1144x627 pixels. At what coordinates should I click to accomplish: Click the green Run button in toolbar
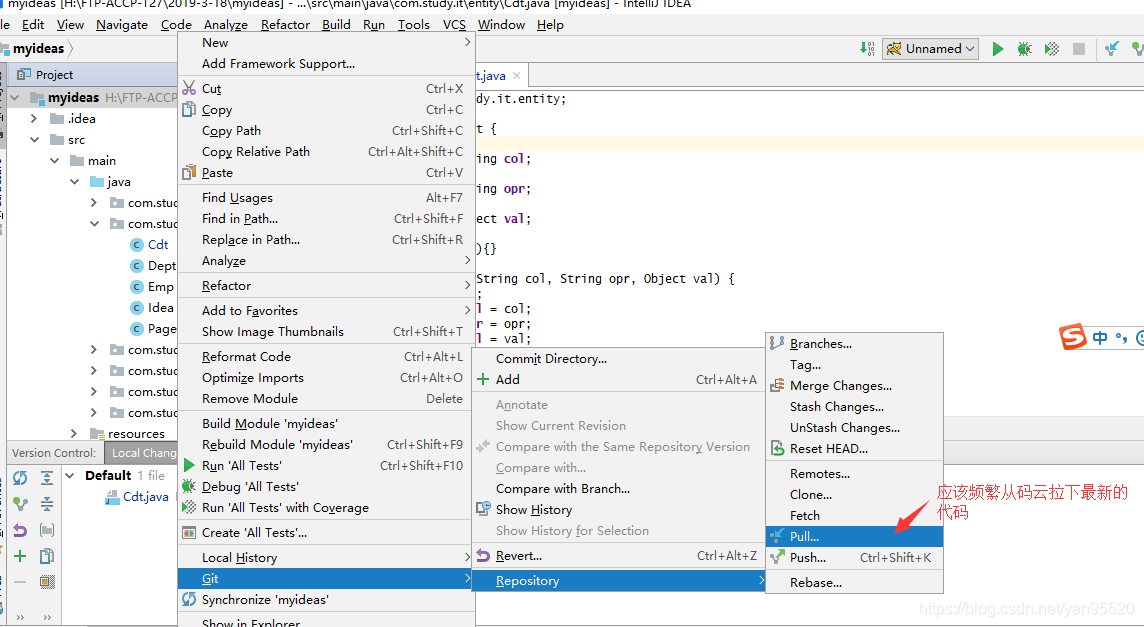(997, 49)
